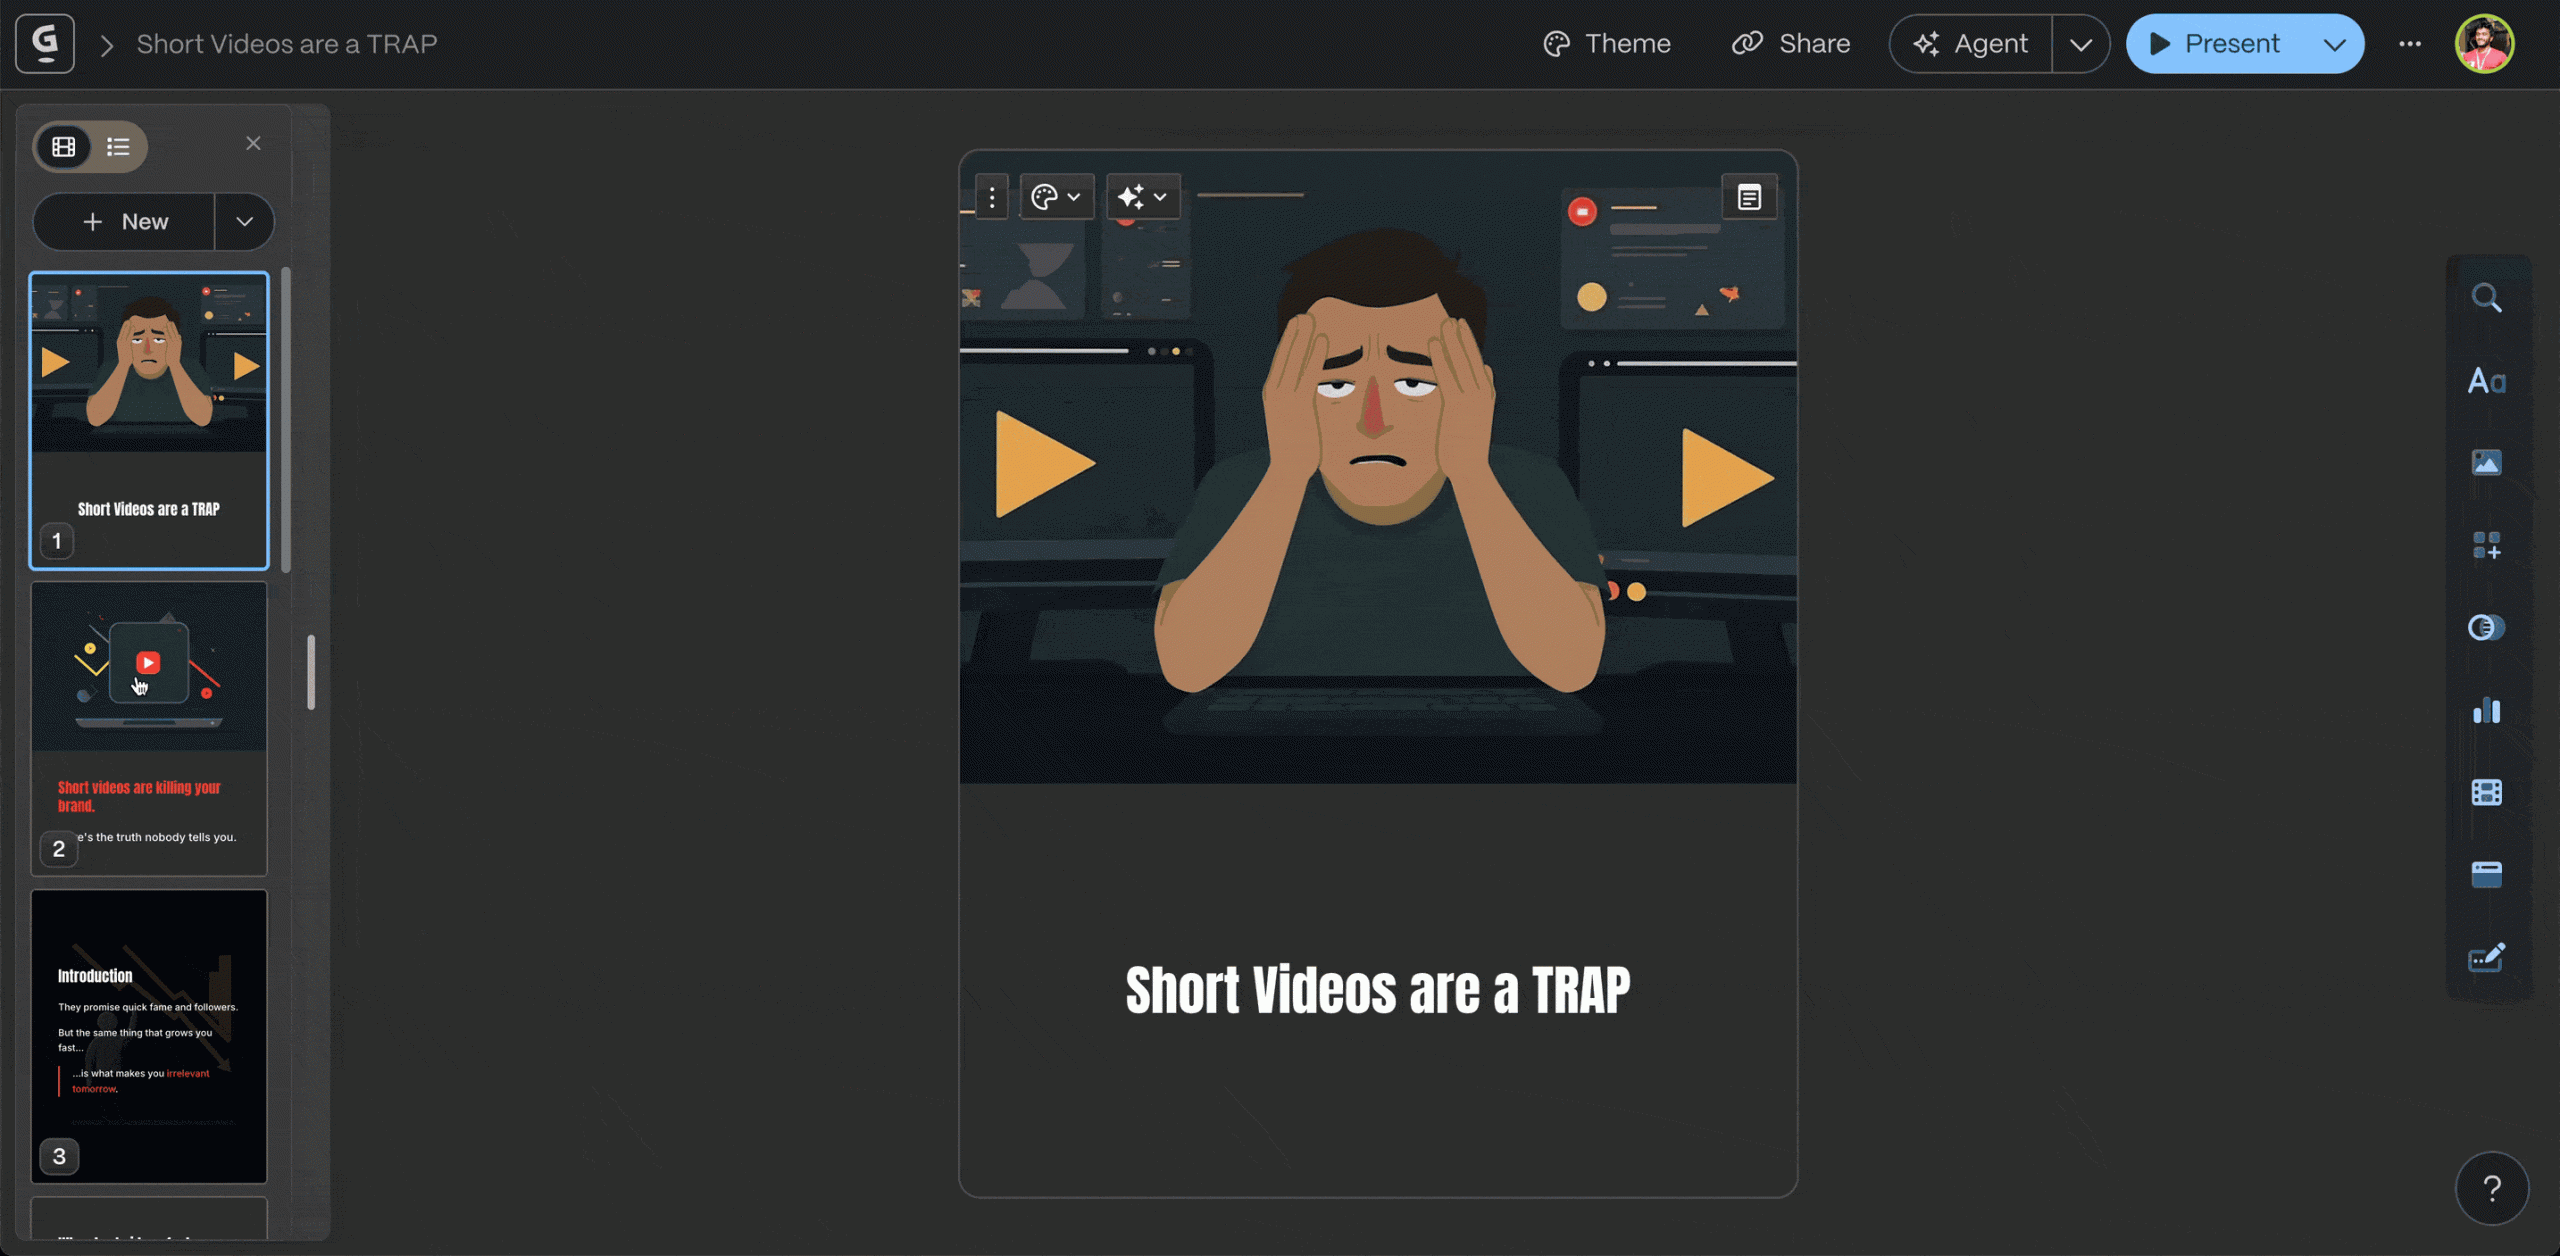Open the text styles (Aa) panel
The width and height of the screenshot is (2560, 1256).
(x=2486, y=381)
